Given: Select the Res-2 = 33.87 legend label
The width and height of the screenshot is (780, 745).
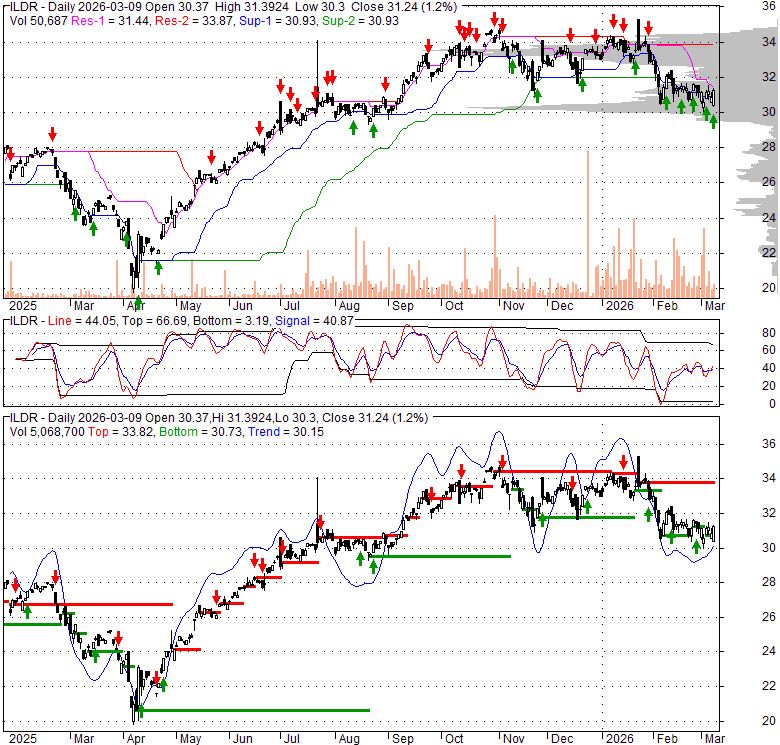Looking at the screenshot, I should (x=195, y=21).
